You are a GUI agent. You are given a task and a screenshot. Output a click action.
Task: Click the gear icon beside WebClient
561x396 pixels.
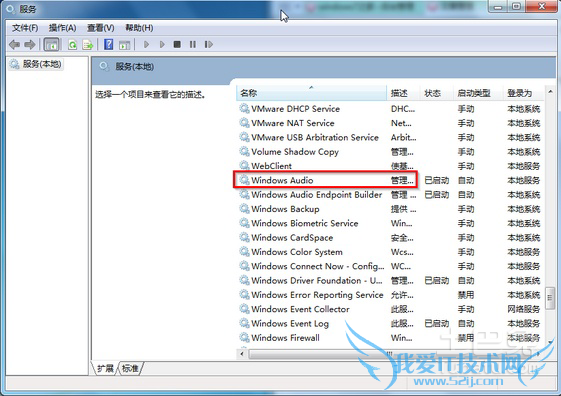click(x=244, y=166)
